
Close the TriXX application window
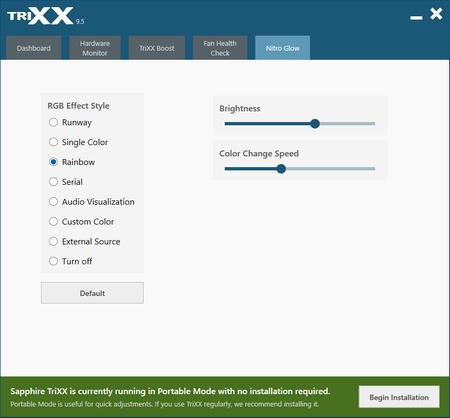click(x=436, y=14)
